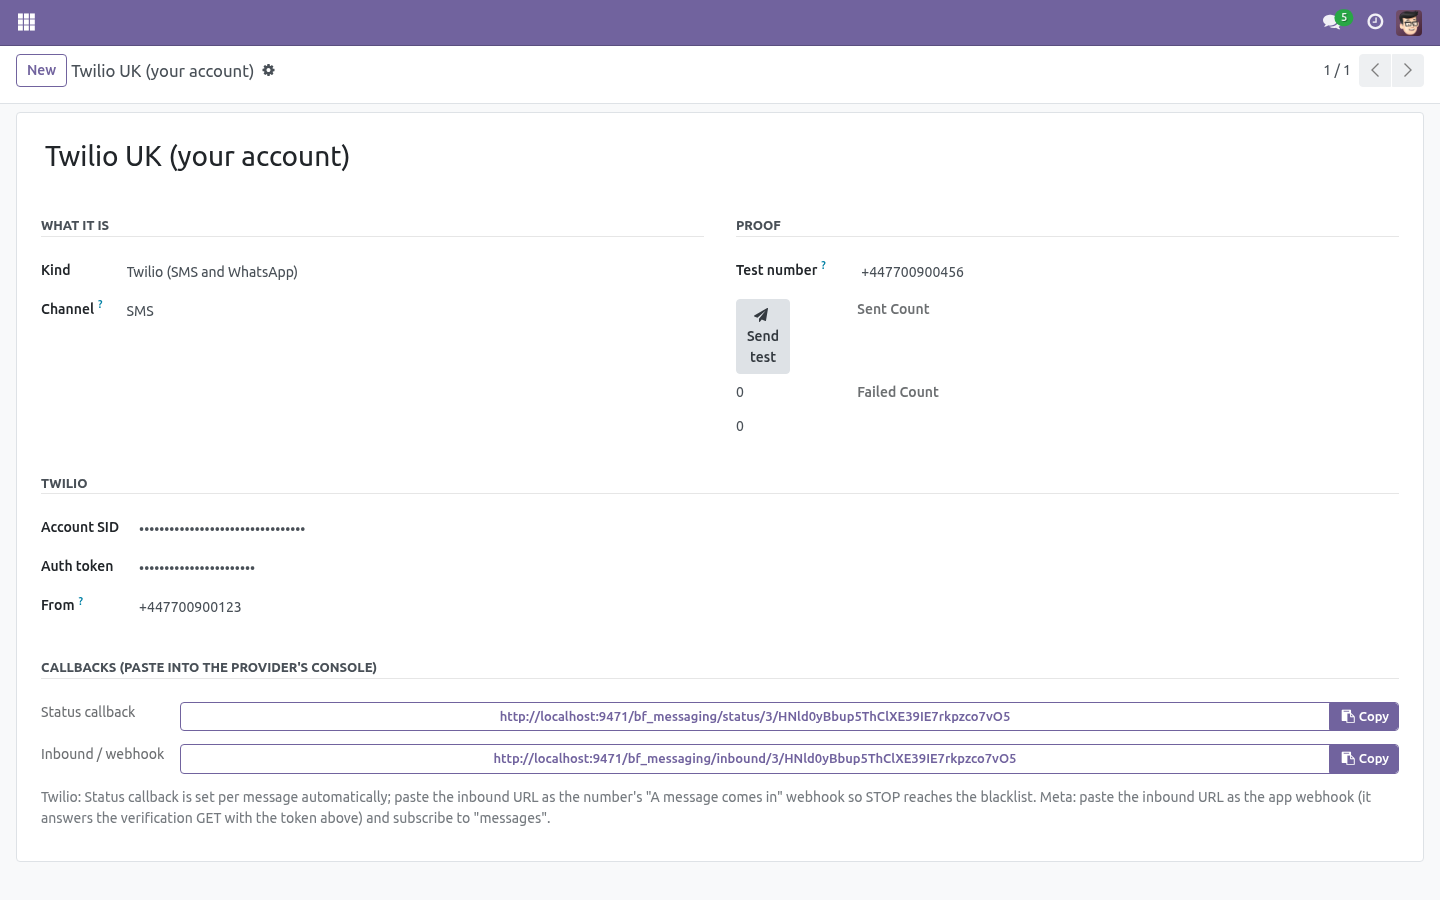Click the CALLBACKS section heading
This screenshot has width=1440, height=900.
coord(209,667)
